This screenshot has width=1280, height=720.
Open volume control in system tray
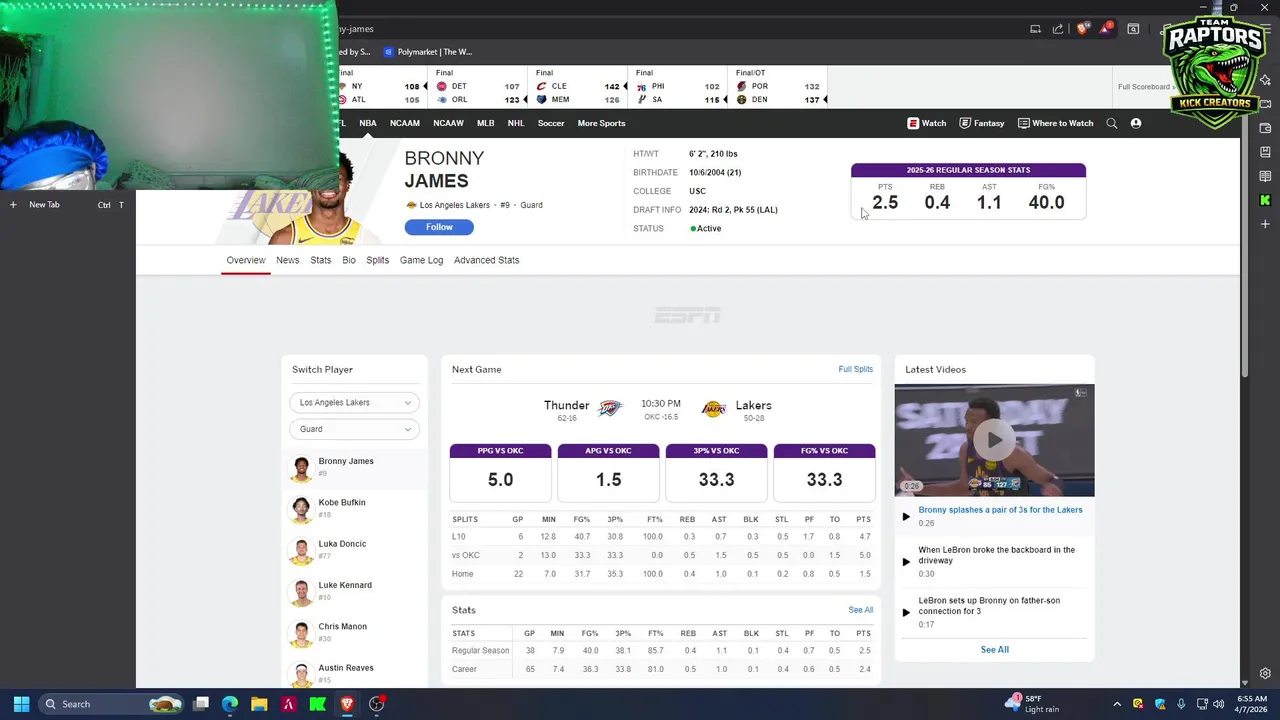point(1218,704)
